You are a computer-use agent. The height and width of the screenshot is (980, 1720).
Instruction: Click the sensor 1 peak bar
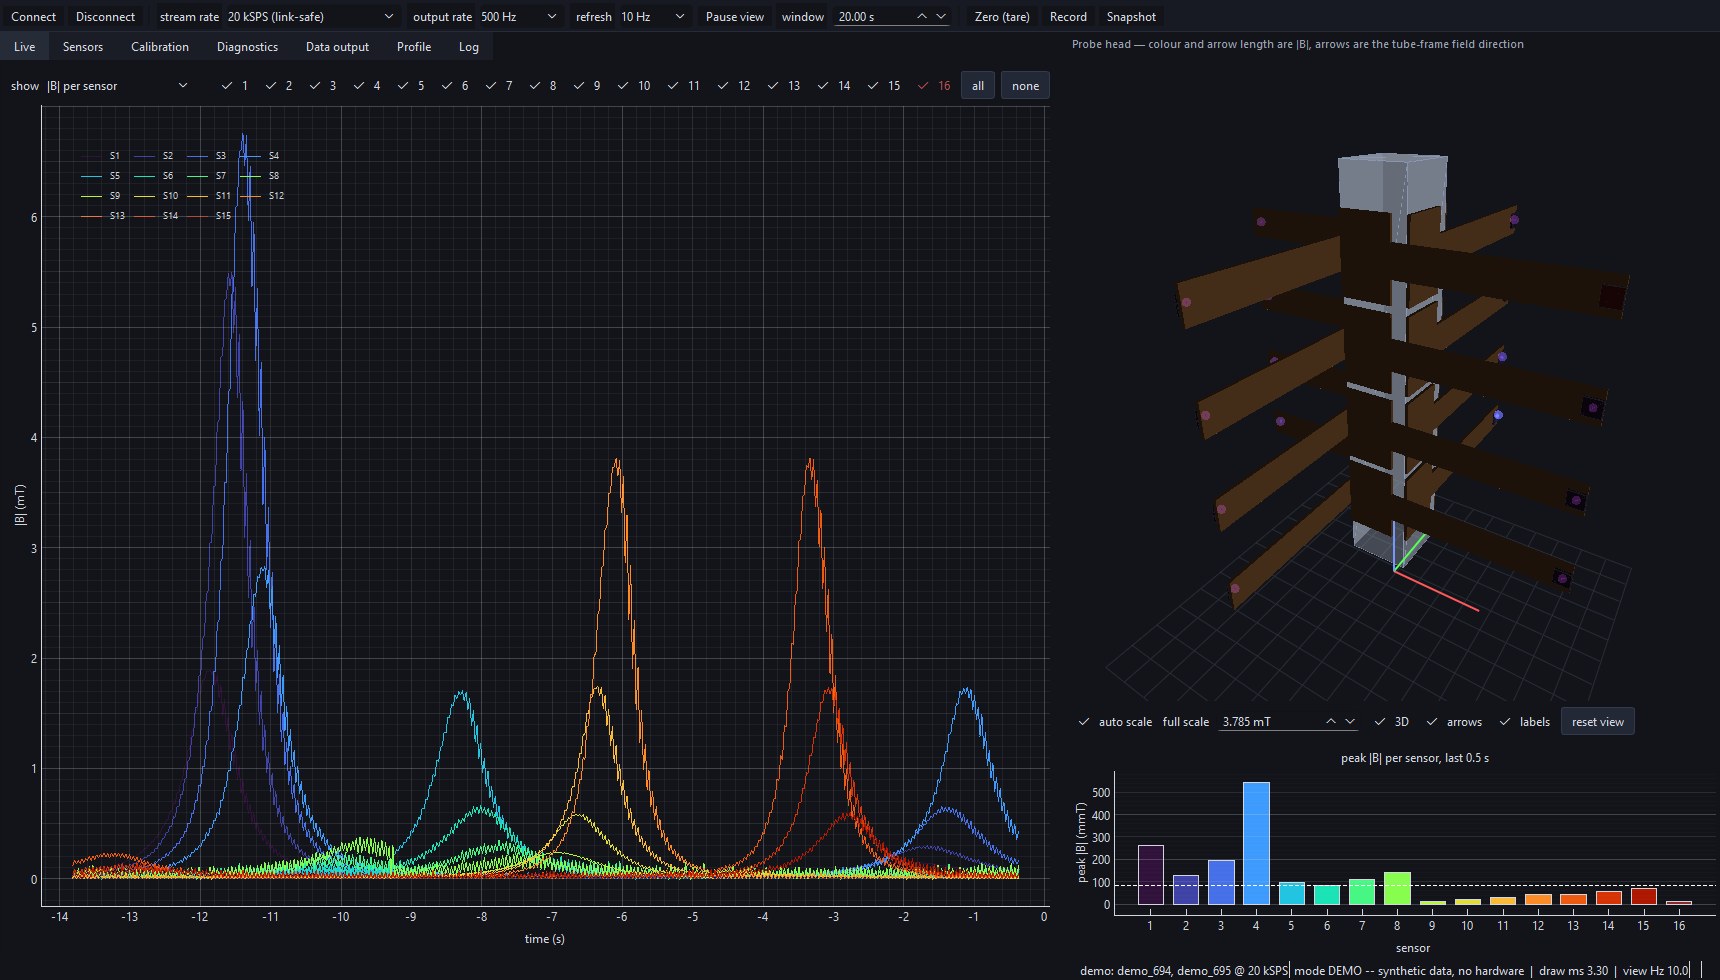pyautogui.click(x=1150, y=875)
